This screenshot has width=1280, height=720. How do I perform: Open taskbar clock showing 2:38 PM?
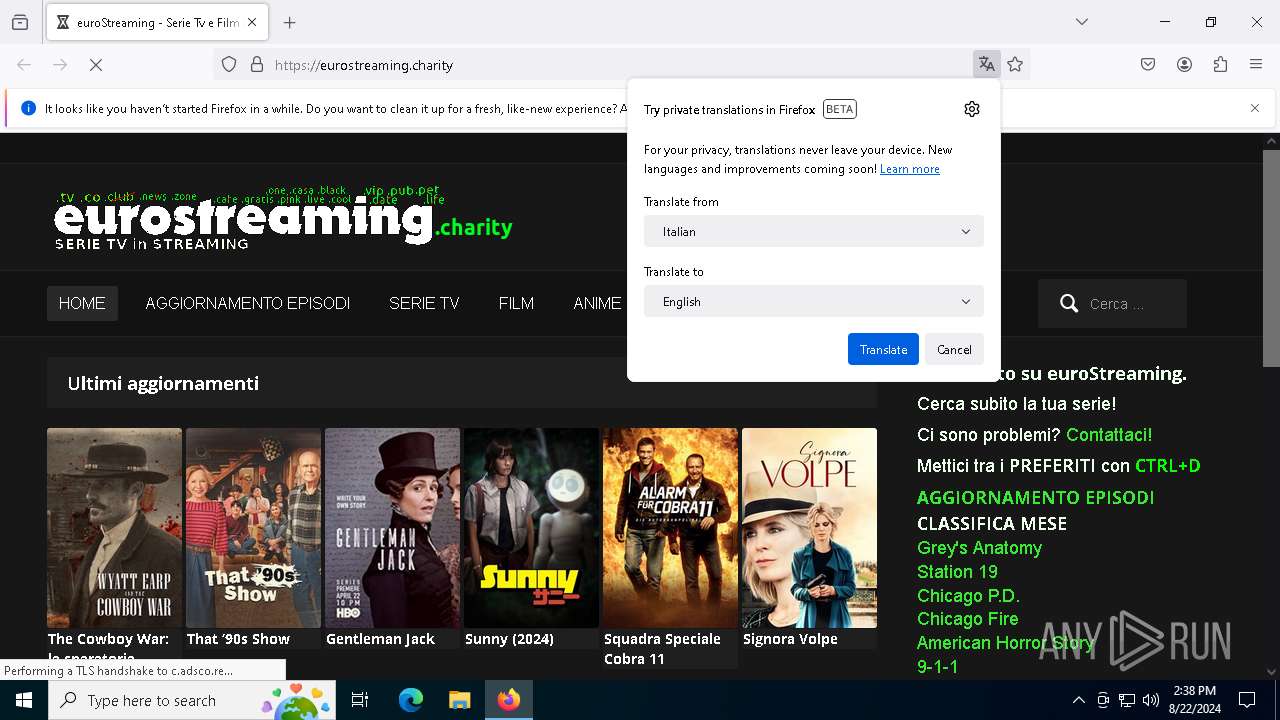(1194, 700)
